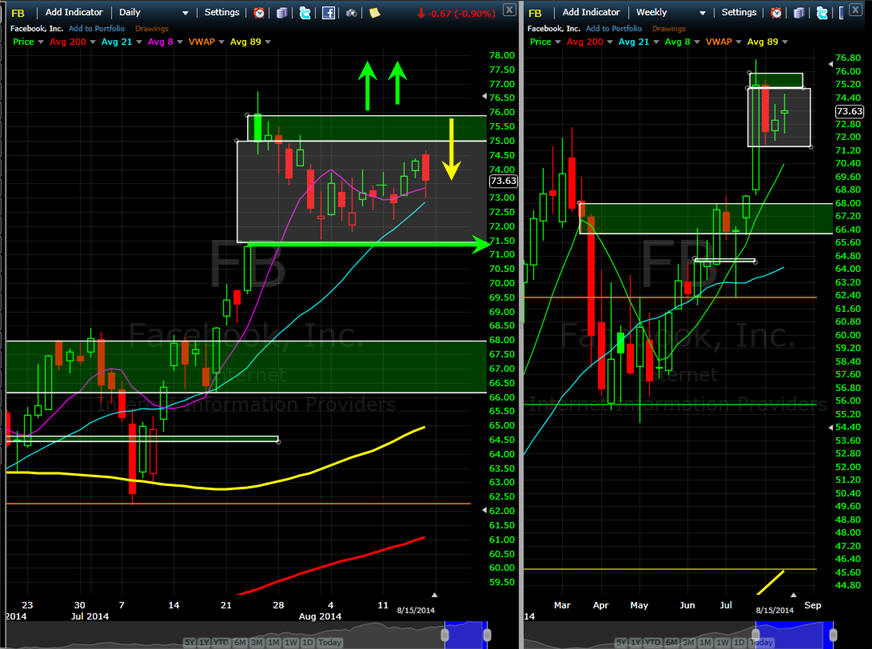The width and height of the screenshot is (872, 649).
Task: Select 1M range in Daily chart
Action: pyautogui.click(x=274, y=642)
